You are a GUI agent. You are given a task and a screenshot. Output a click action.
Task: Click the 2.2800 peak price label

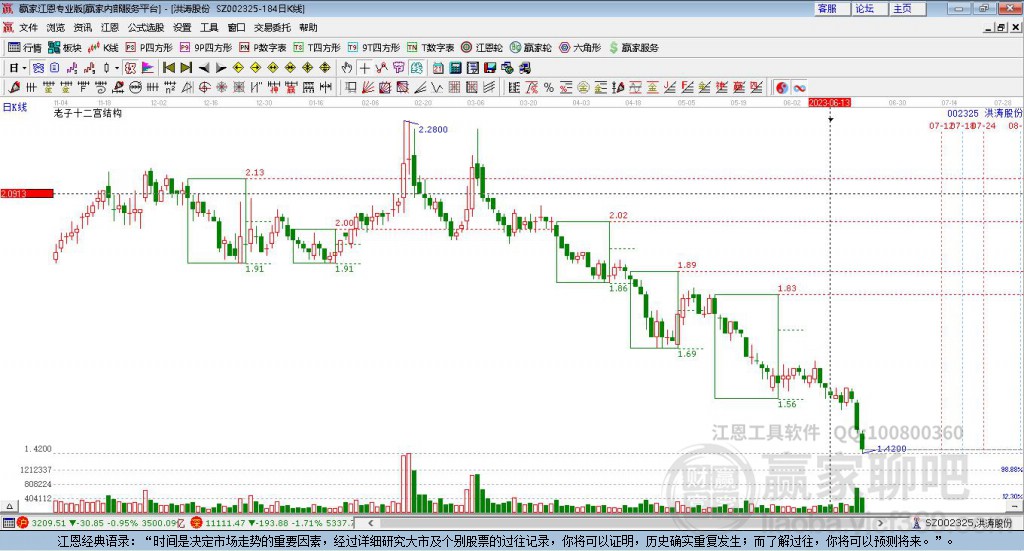[433, 129]
